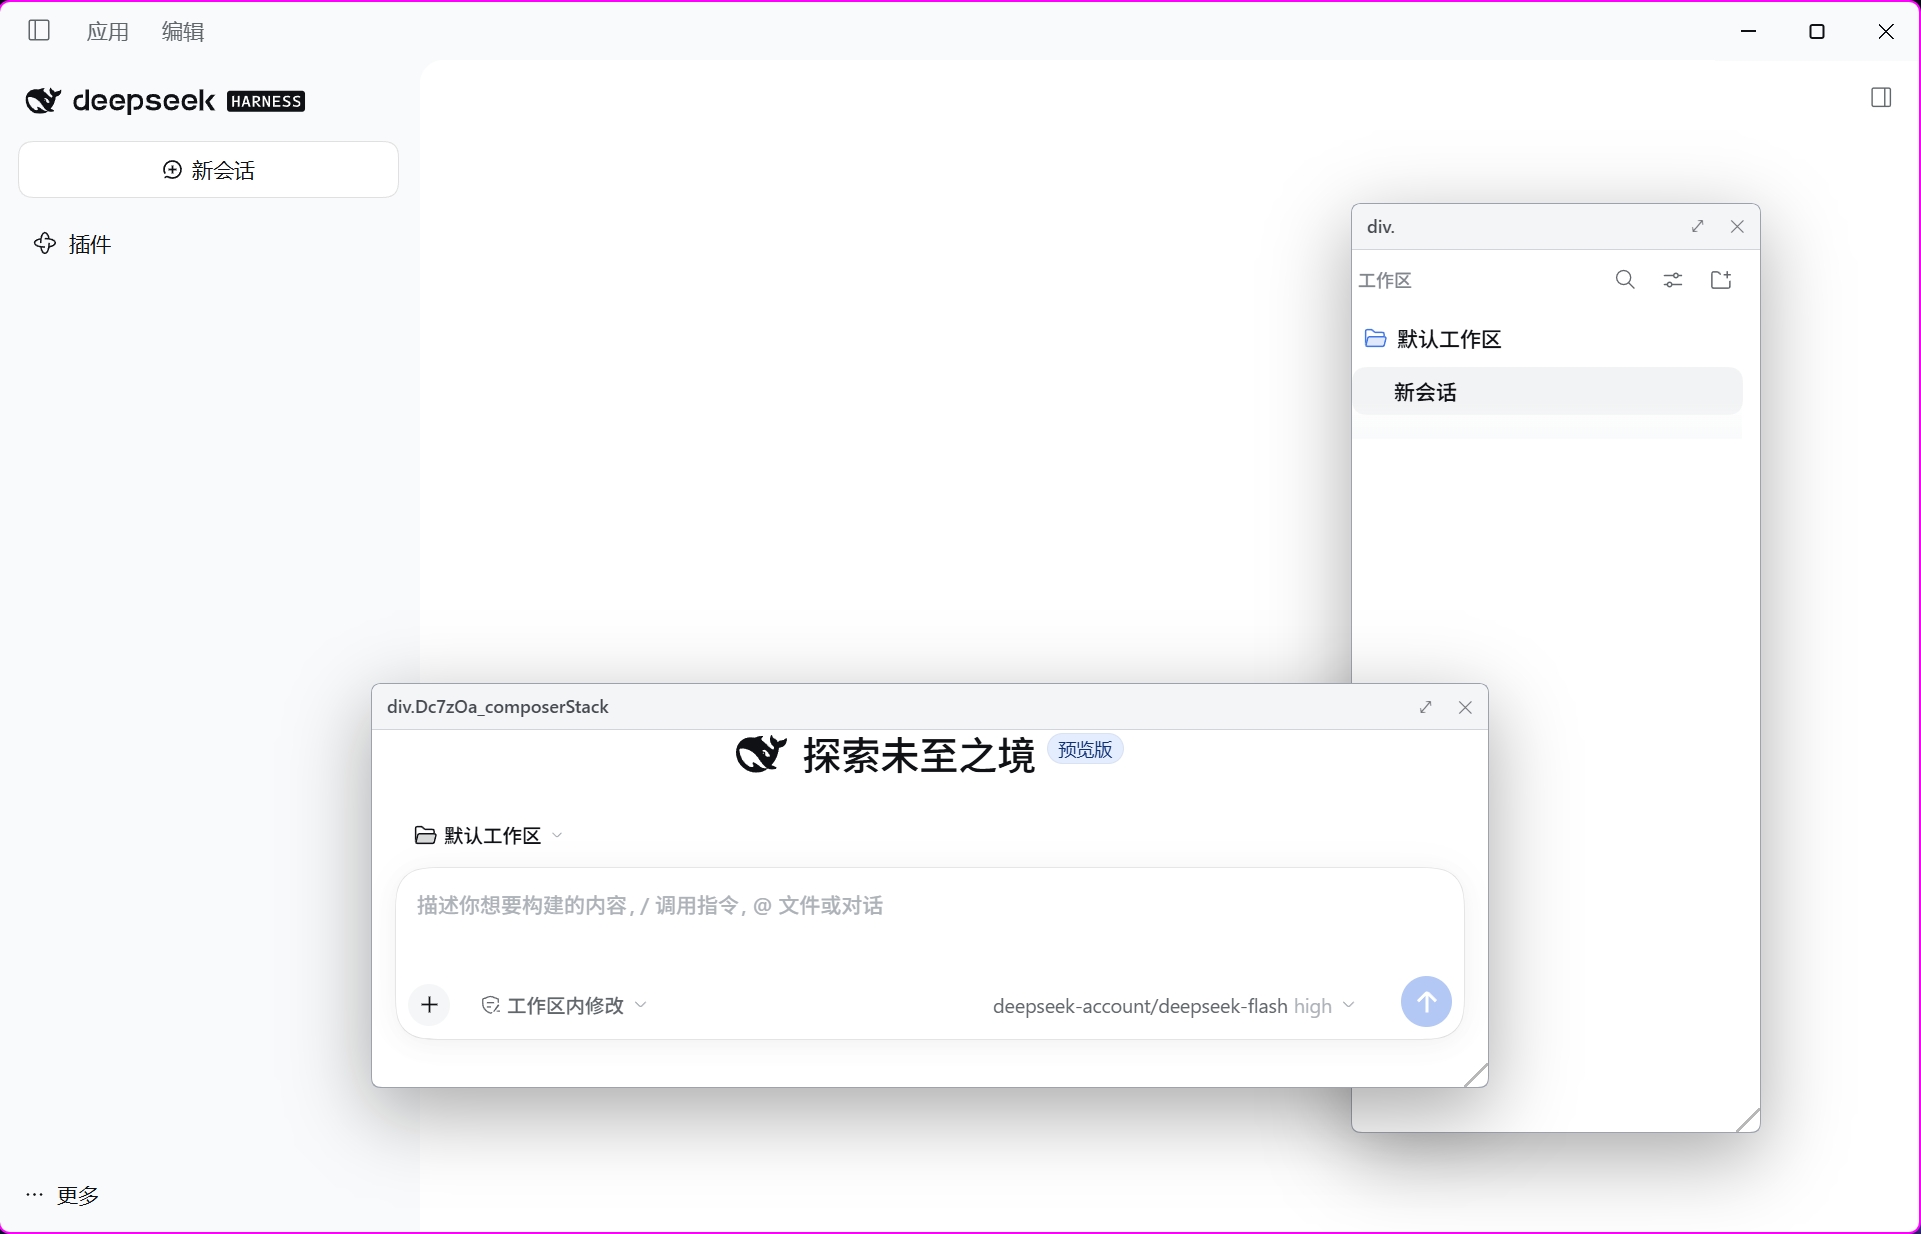
Task: Close the composerStack panel
Action: tap(1466, 707)
